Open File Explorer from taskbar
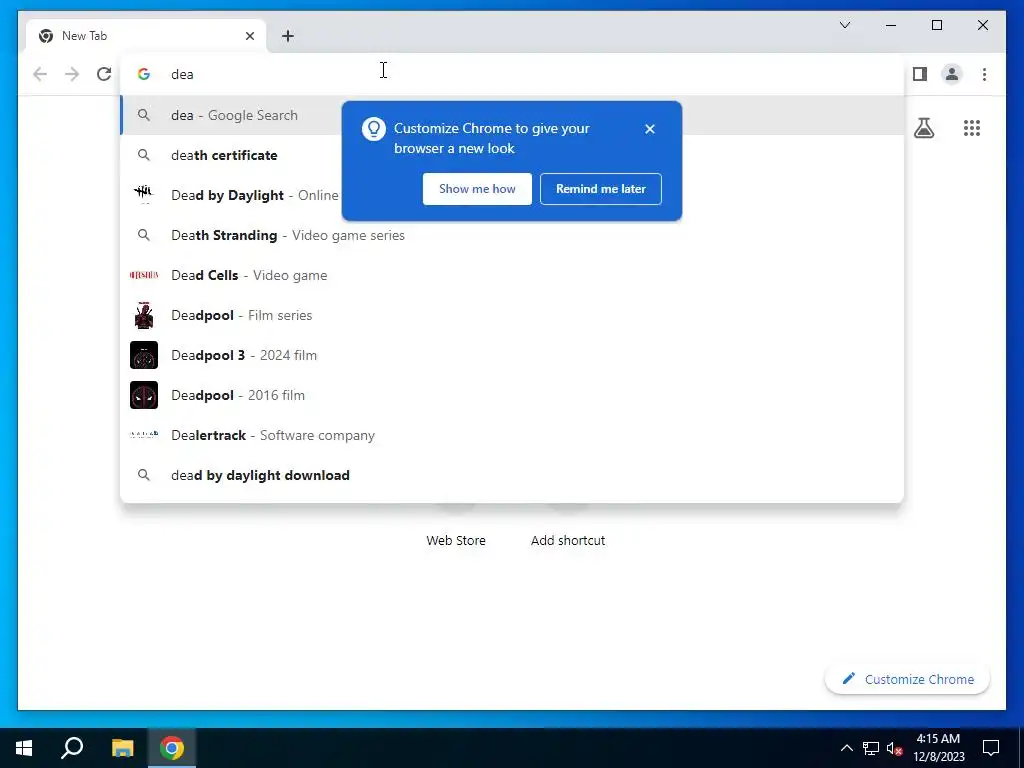 122,748
